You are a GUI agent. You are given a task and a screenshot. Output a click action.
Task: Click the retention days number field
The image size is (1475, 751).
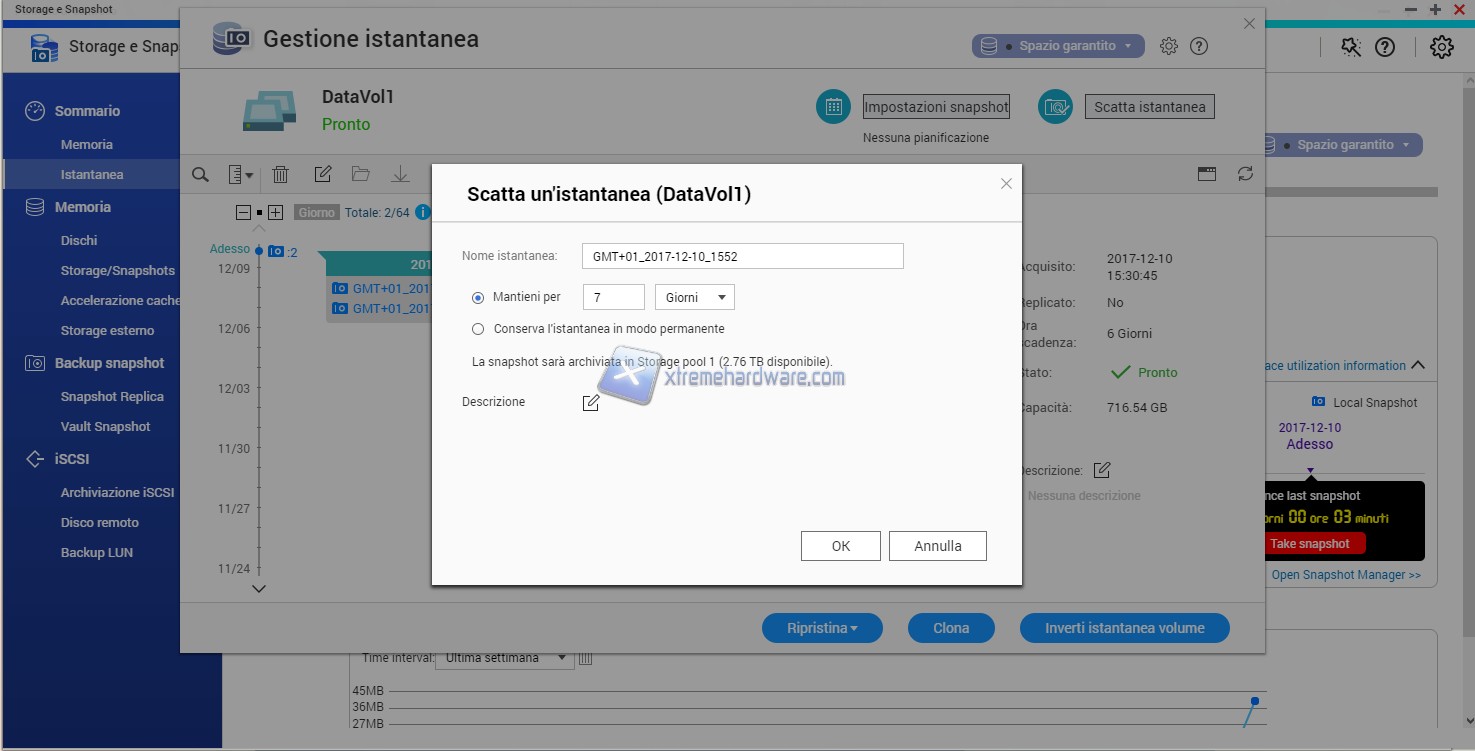point(613,297)
